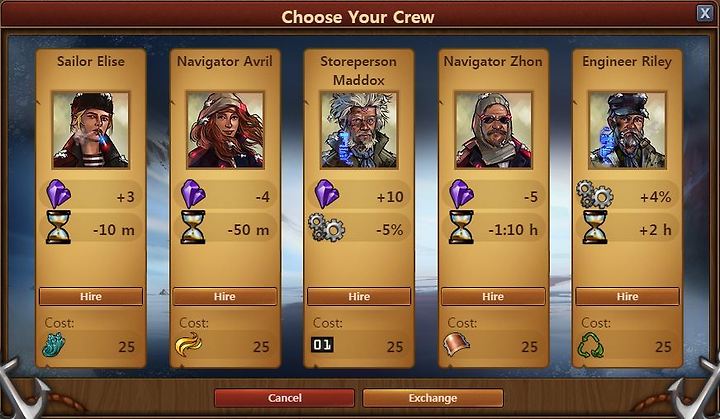The width and height of the screenshot is (720, 419).
Task: Select Sailor Elise's portrait
Action: (x=91, y=130)
